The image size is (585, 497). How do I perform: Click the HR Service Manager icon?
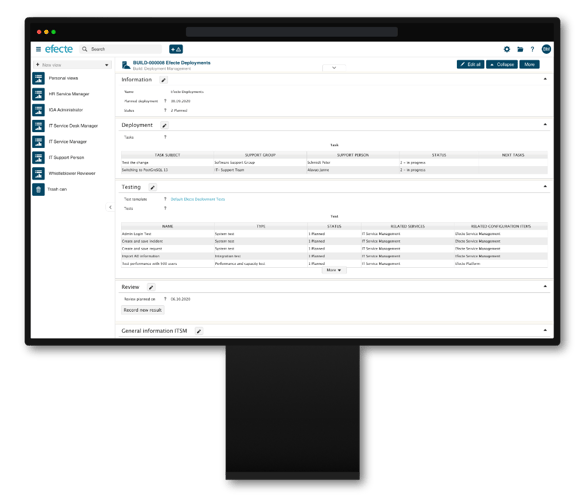38,94
